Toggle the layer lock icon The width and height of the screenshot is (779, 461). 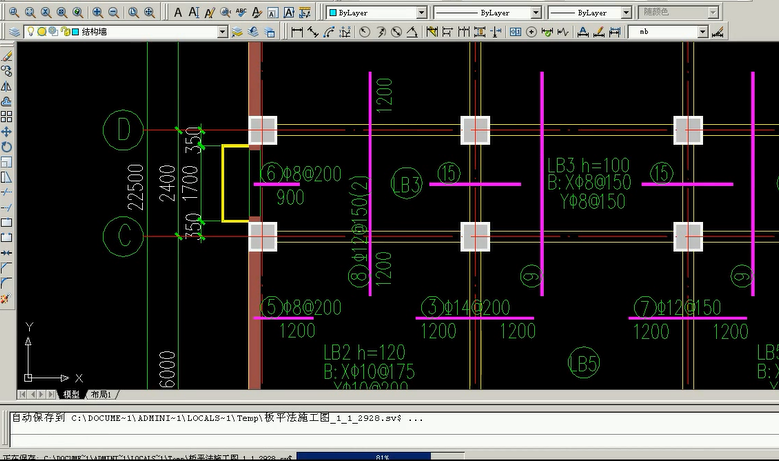click(63, 32)
